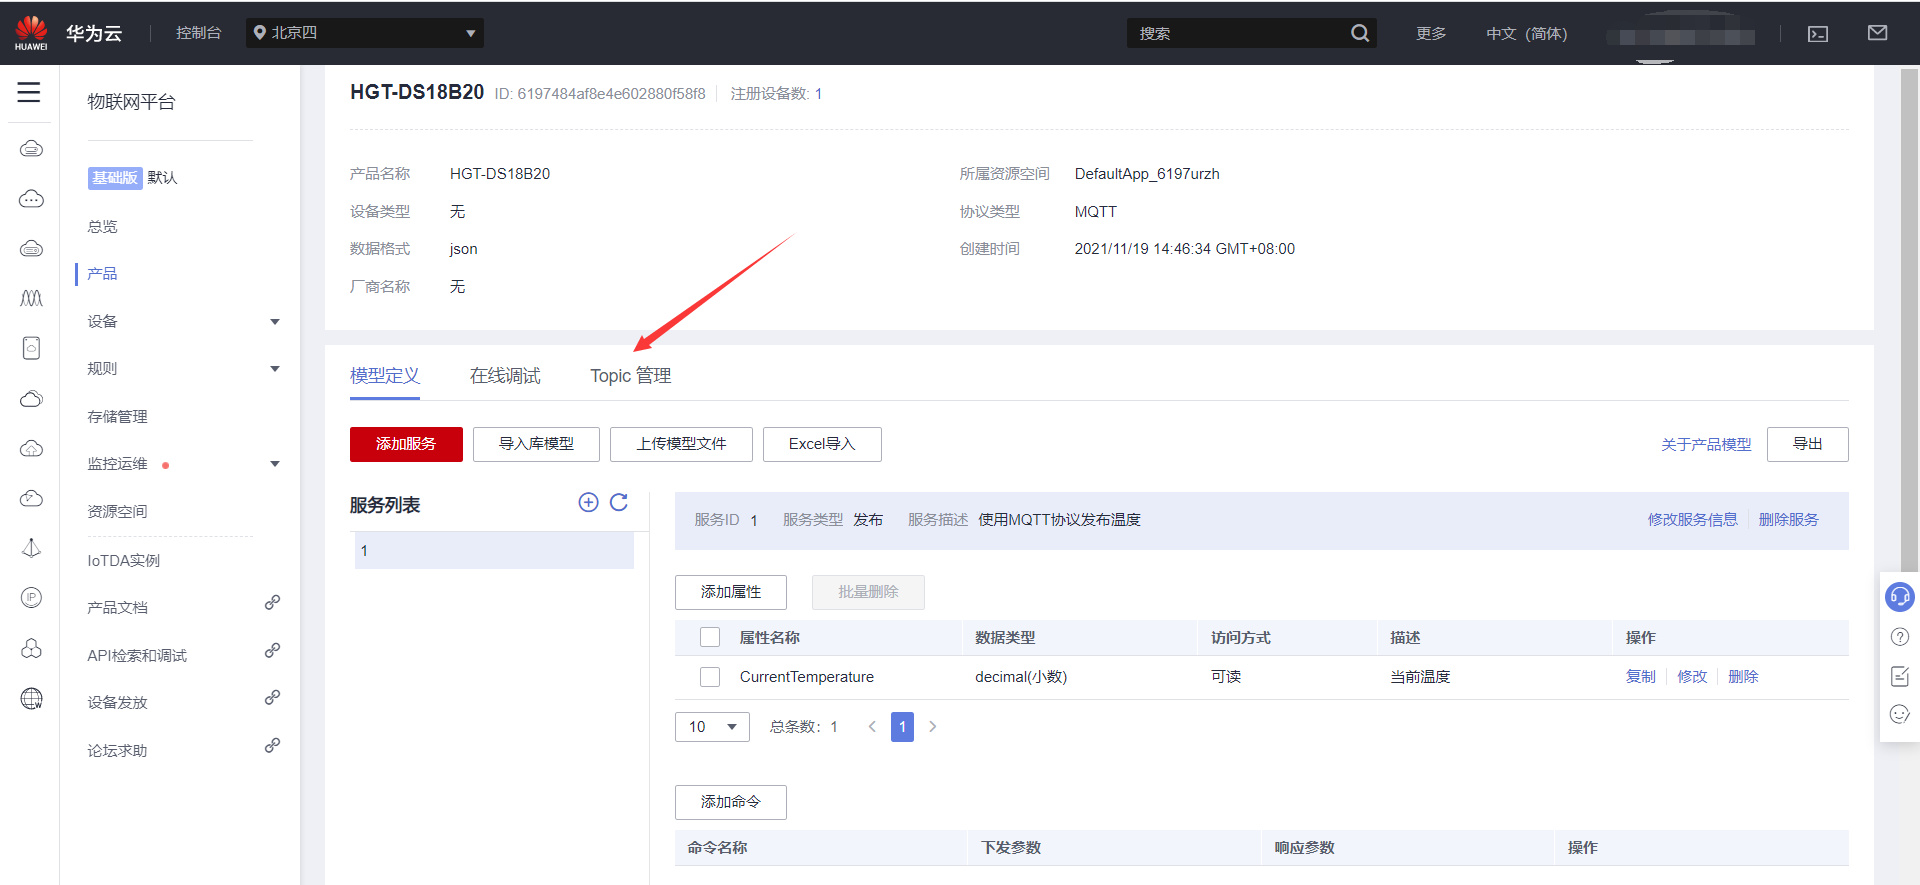Click the search magnifier icon in top bar
This screenshot has width=1920, height=885.
(x=1360, y=33)
